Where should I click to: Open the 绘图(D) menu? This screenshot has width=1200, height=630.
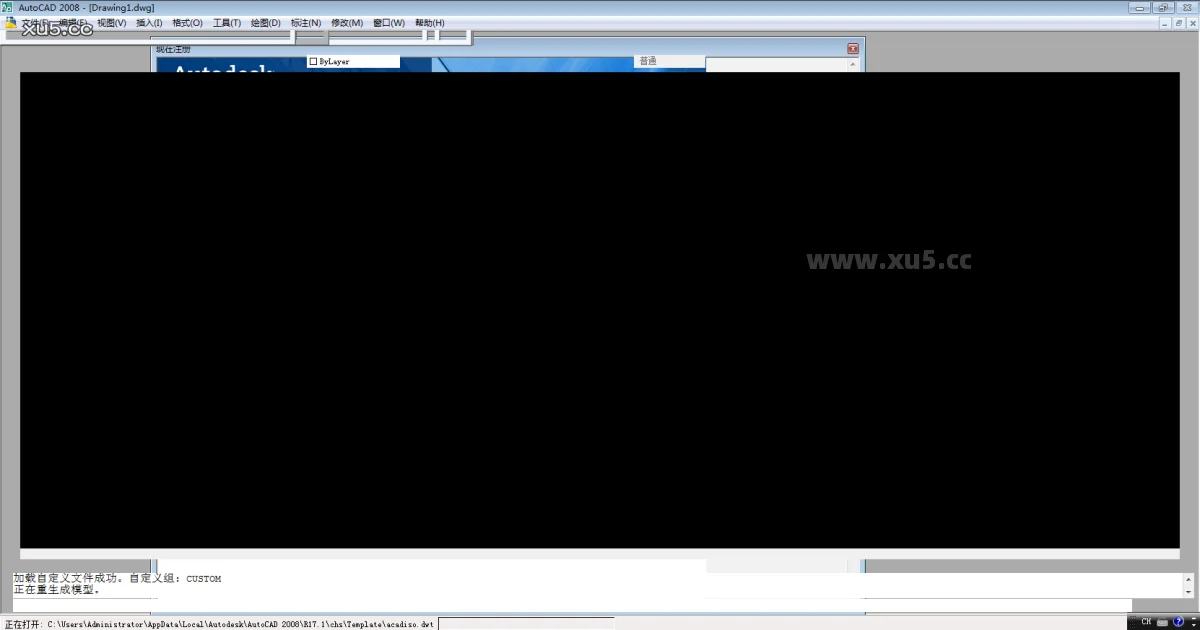point(266,23)
